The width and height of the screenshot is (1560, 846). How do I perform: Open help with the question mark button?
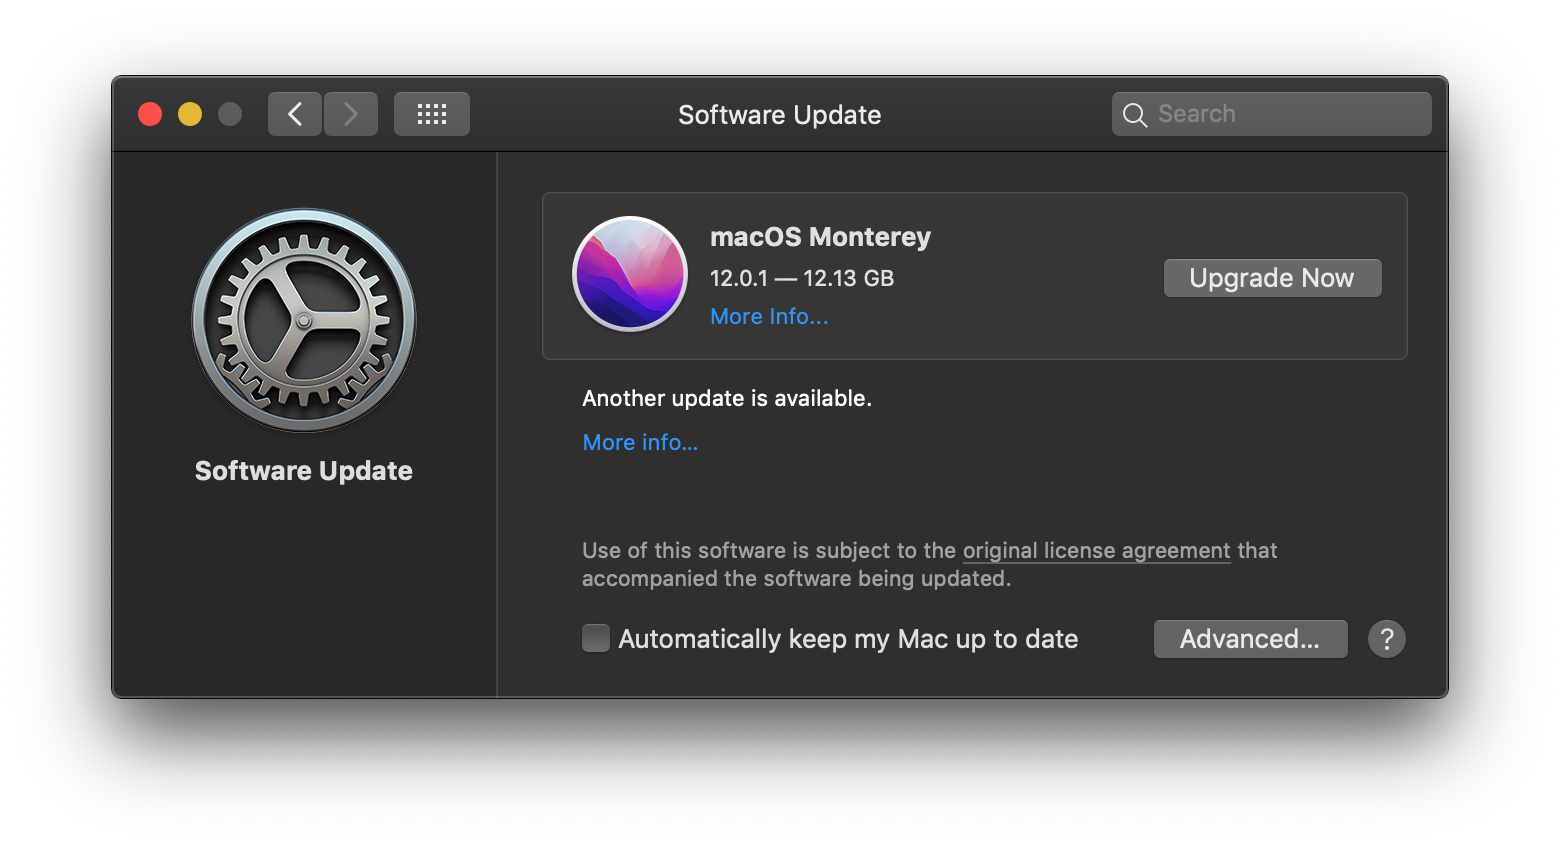(x=1387, y=639)
